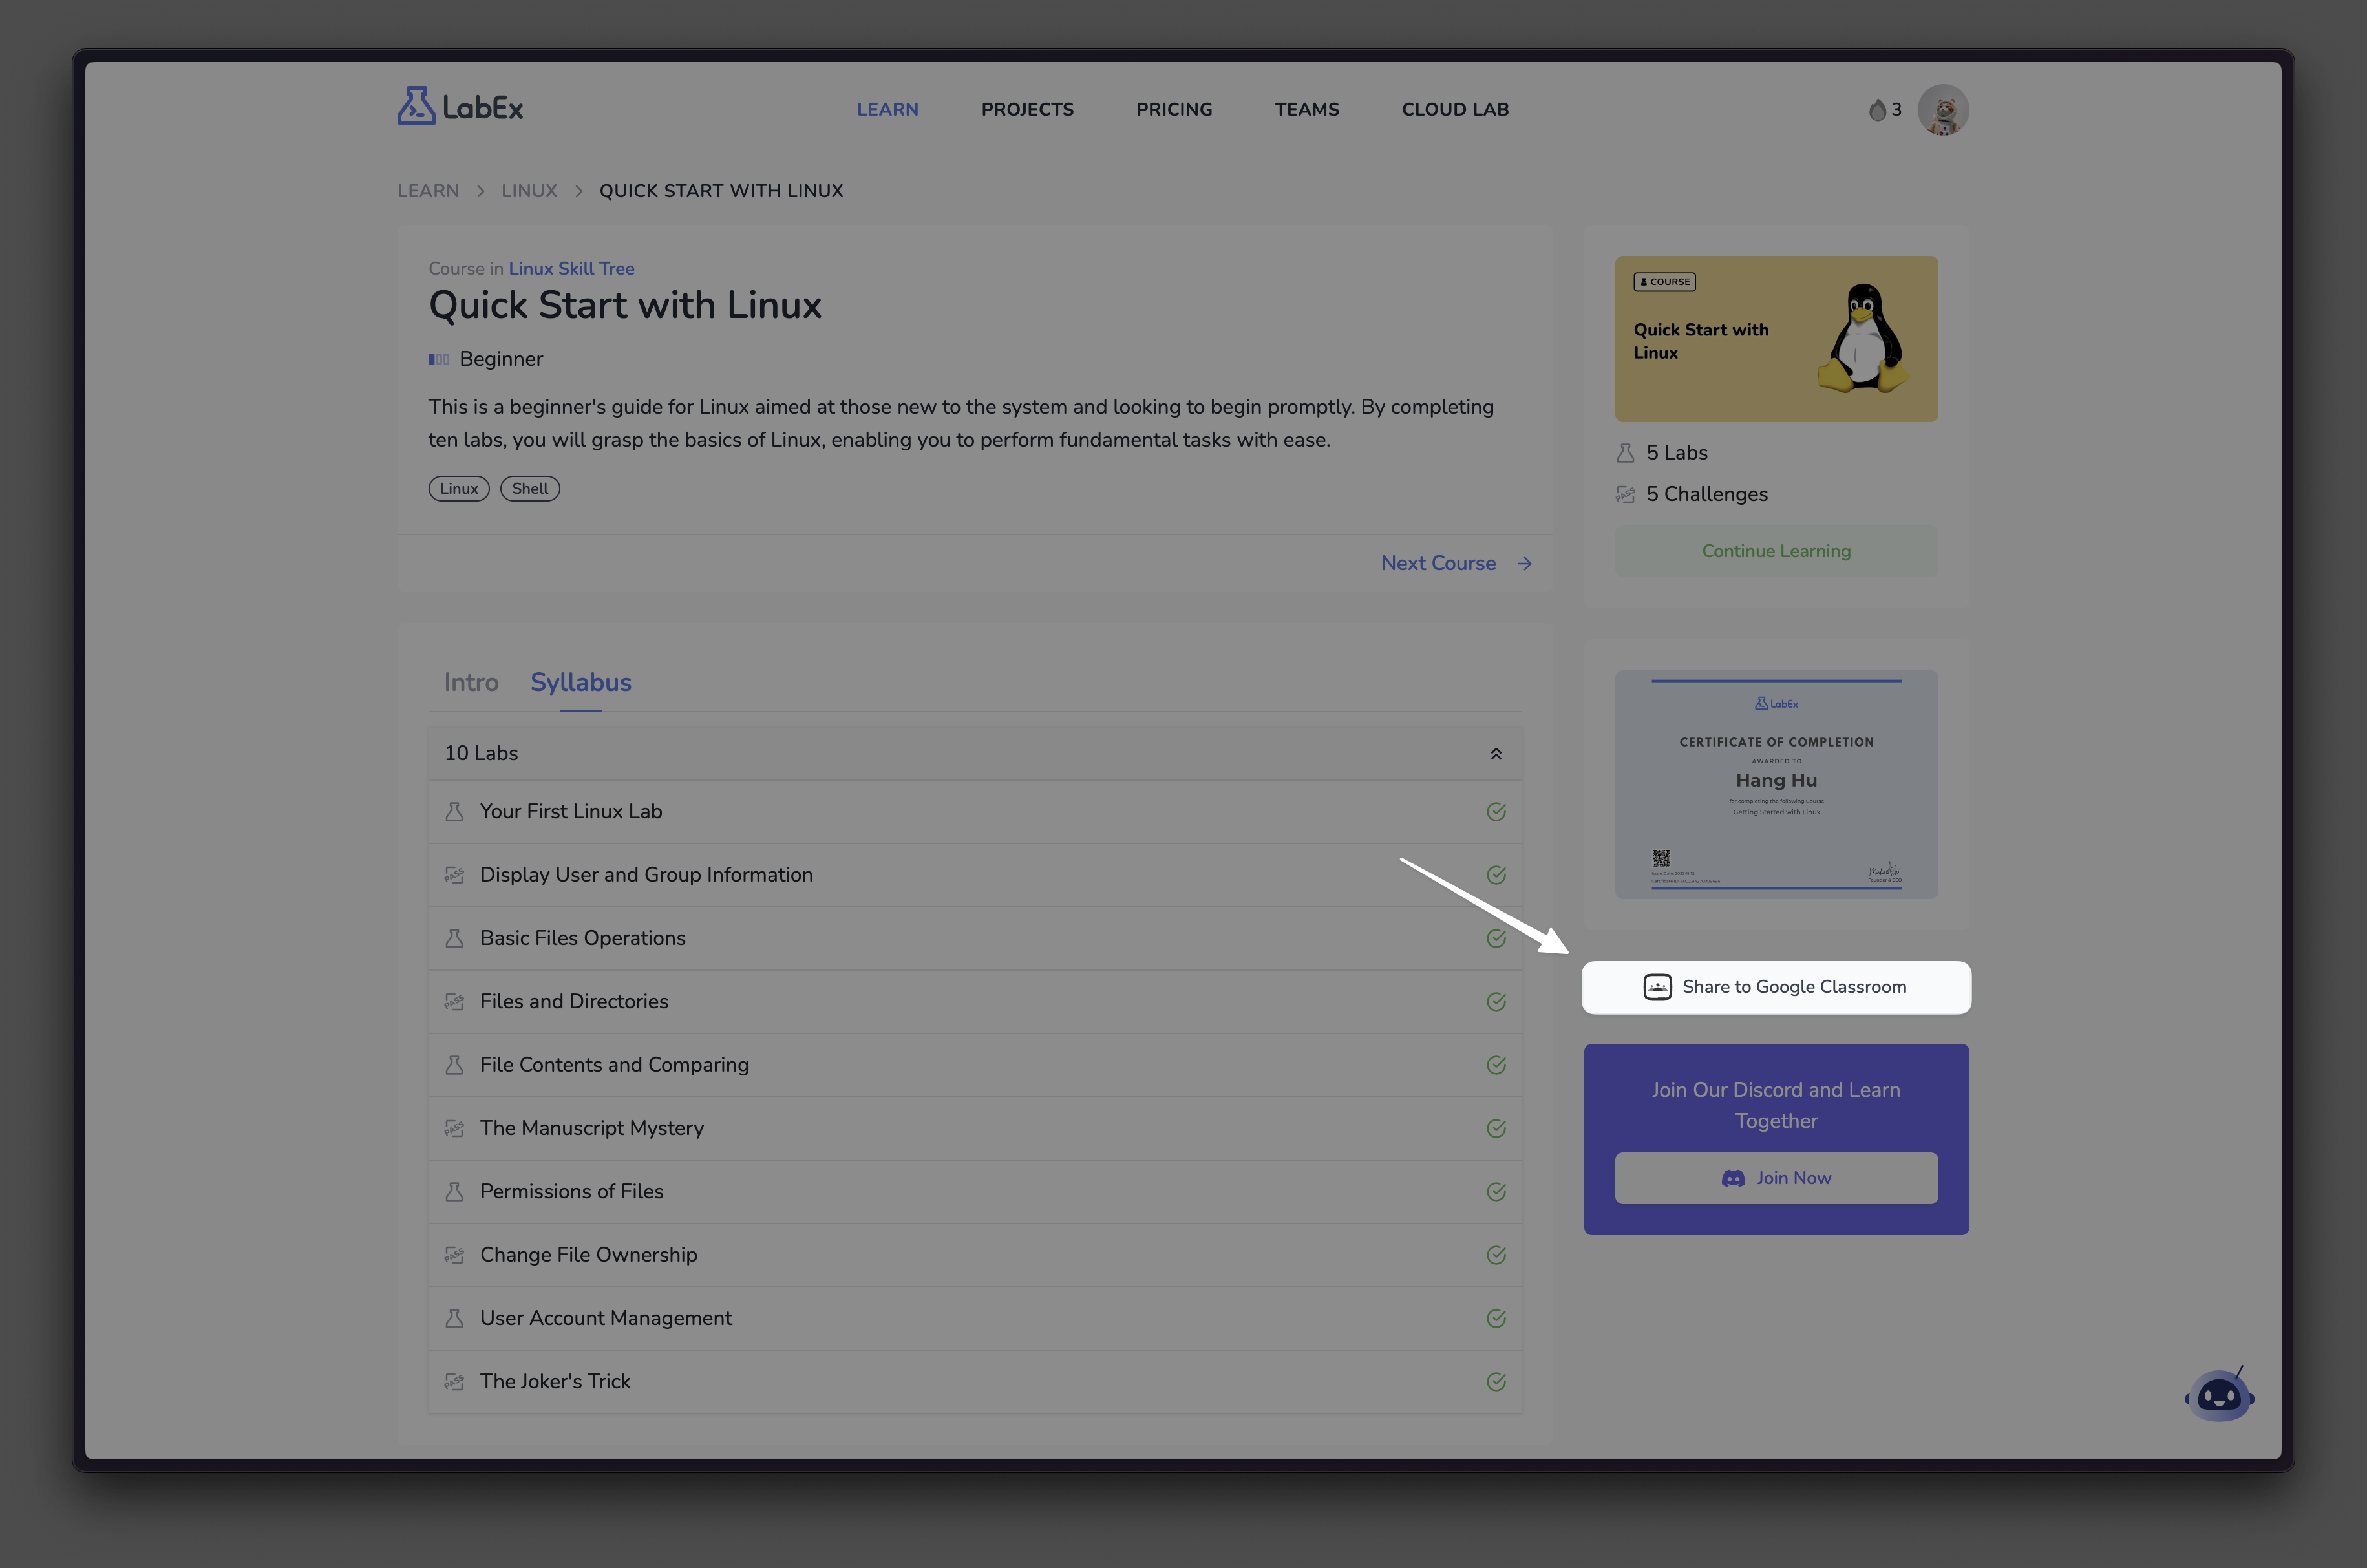2367x1568 pixels.
Task: Open the certificate of completion thumbnail
Action: click(x=1776, y=784)
